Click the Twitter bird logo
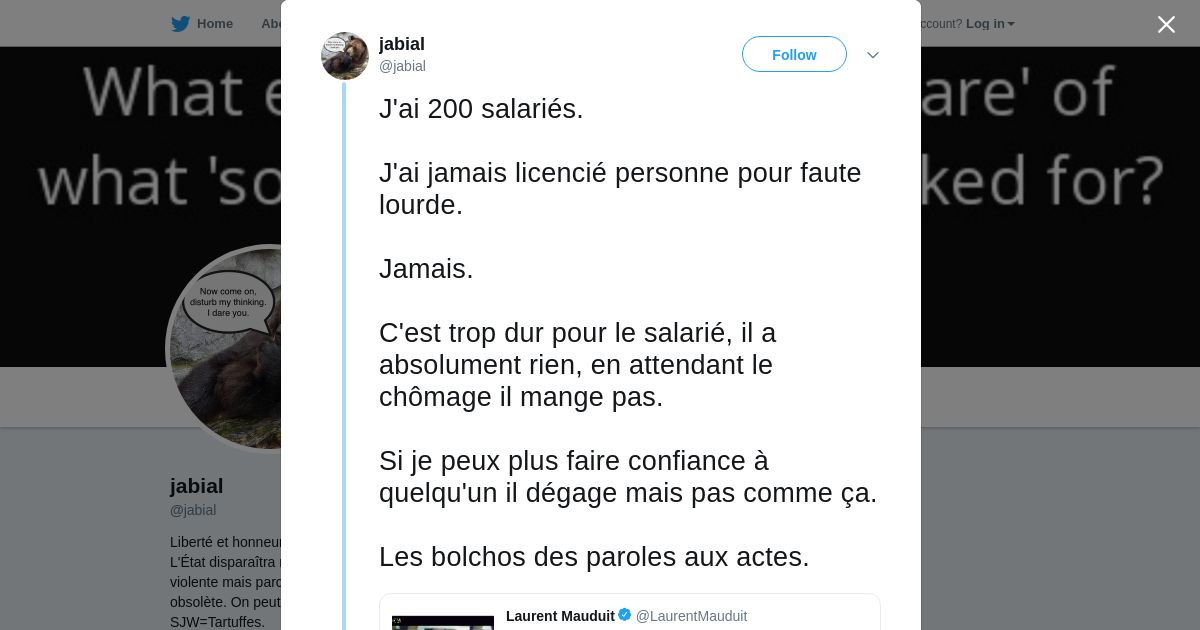1200x630 pixels. [180, 24]
